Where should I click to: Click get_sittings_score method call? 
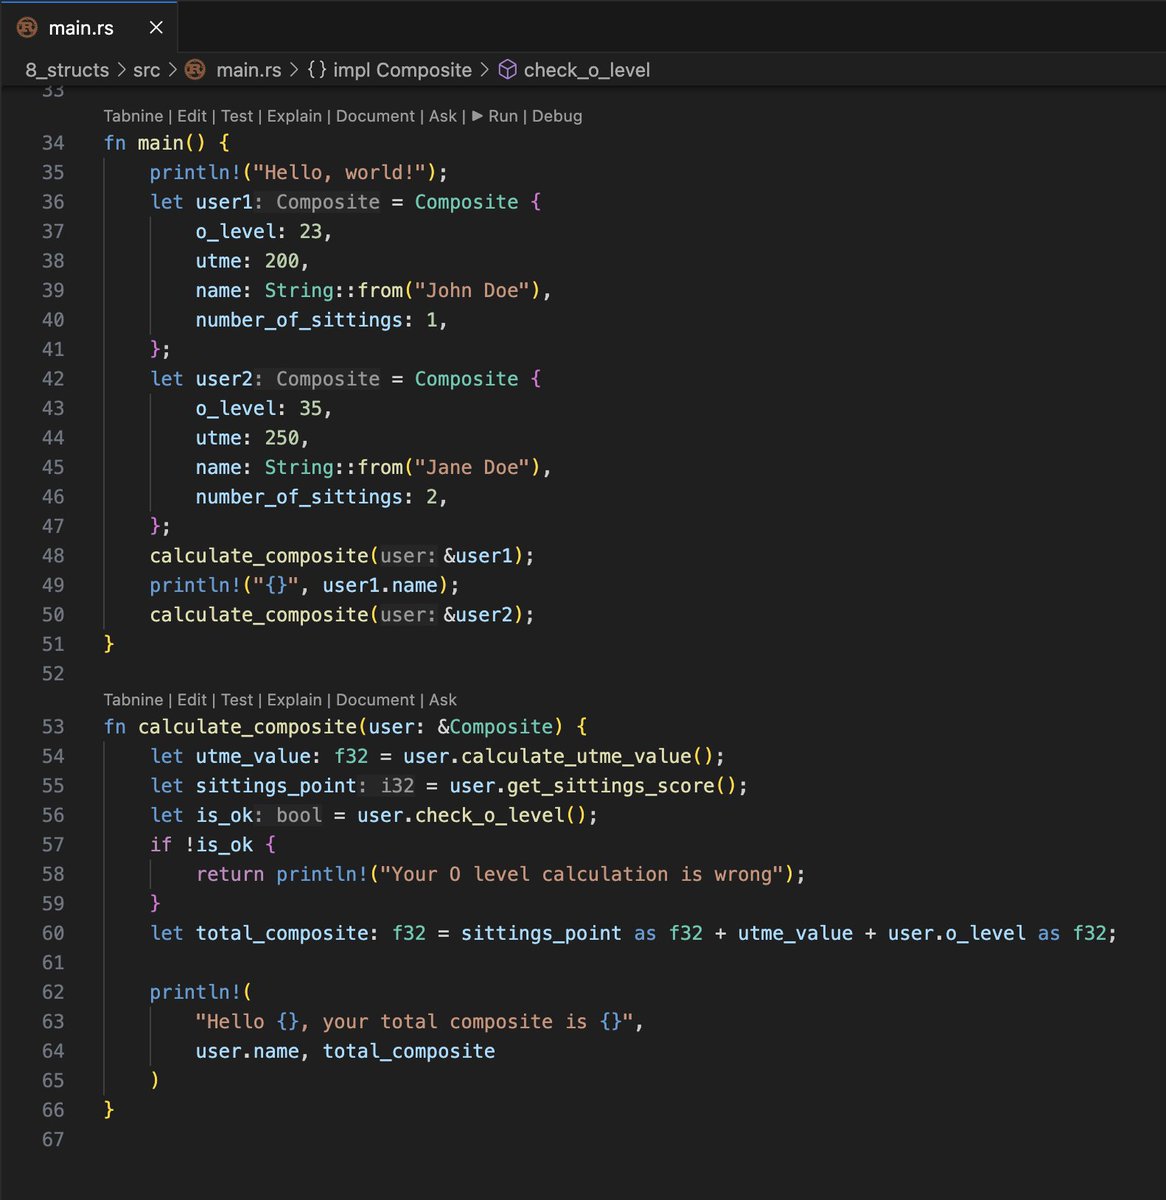pos(610,786)
